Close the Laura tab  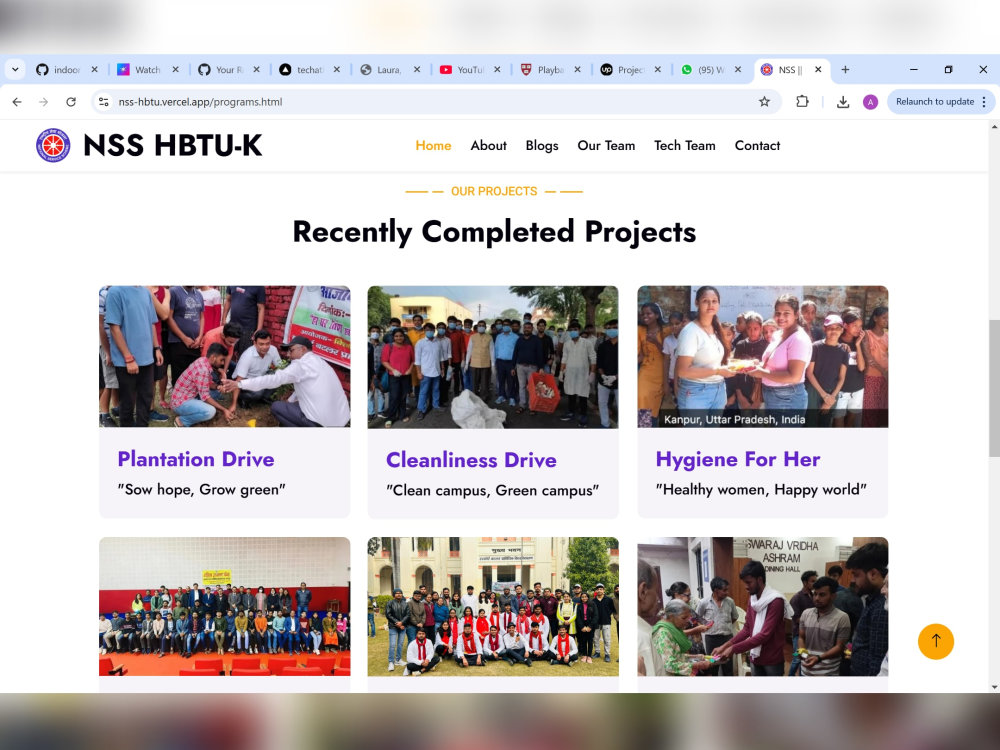[x=417, y=70]
